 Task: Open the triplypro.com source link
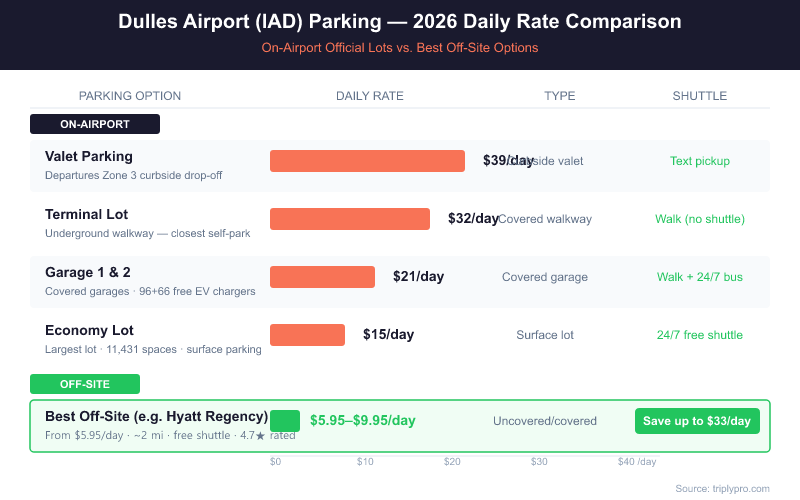(x=722, y=488)
